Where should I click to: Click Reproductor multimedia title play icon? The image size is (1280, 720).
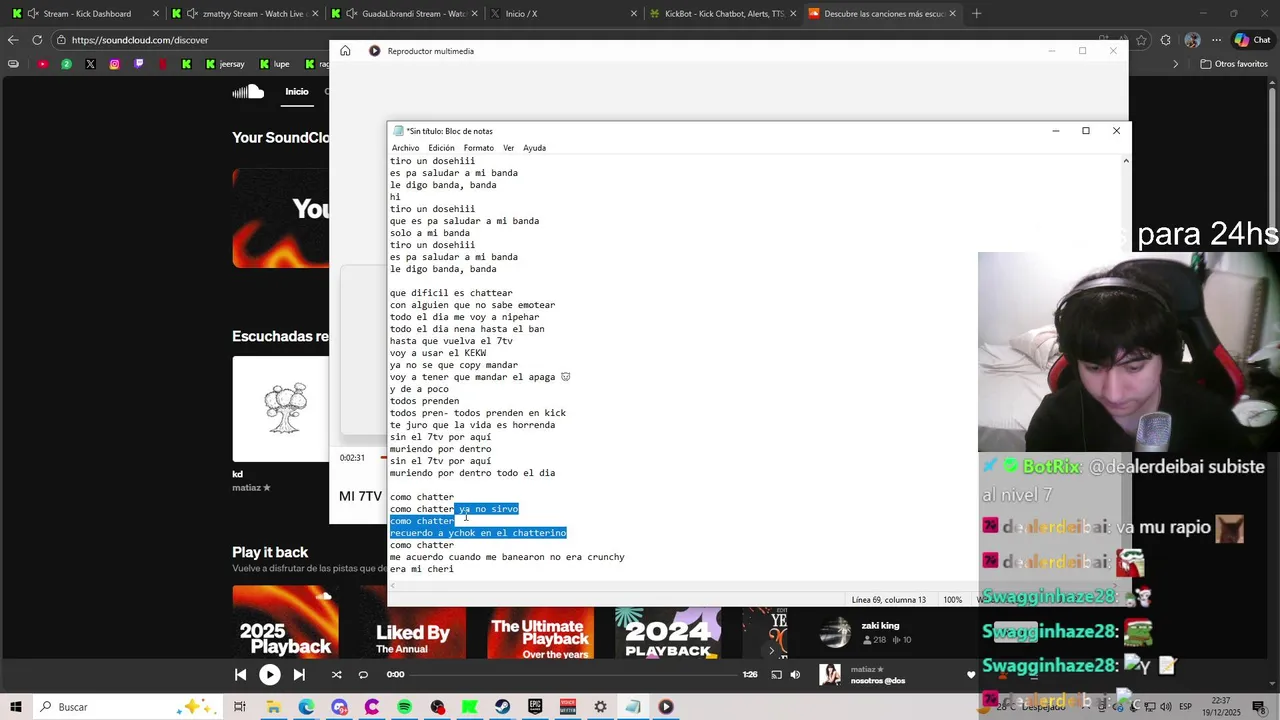coord(375,51)
